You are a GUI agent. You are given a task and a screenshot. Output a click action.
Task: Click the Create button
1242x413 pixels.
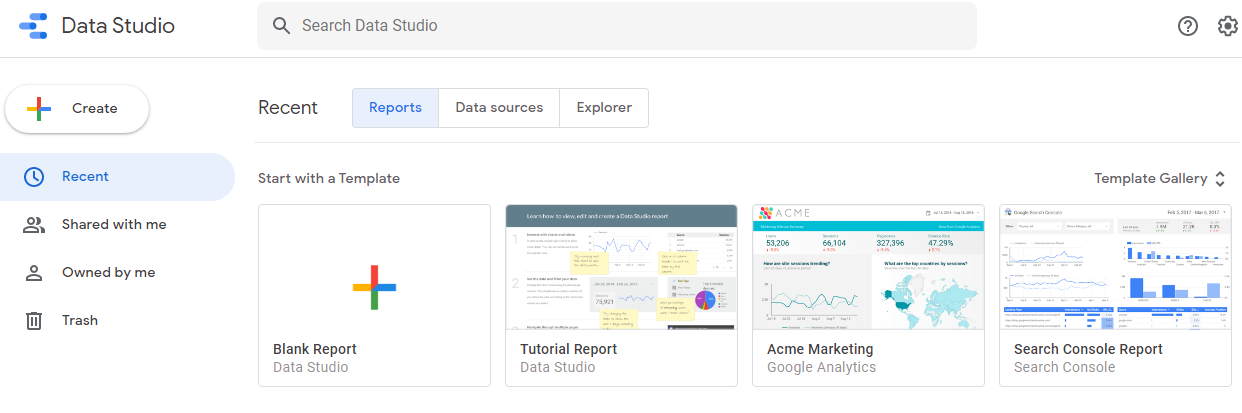pyautogui.click(x=77, y=109)
